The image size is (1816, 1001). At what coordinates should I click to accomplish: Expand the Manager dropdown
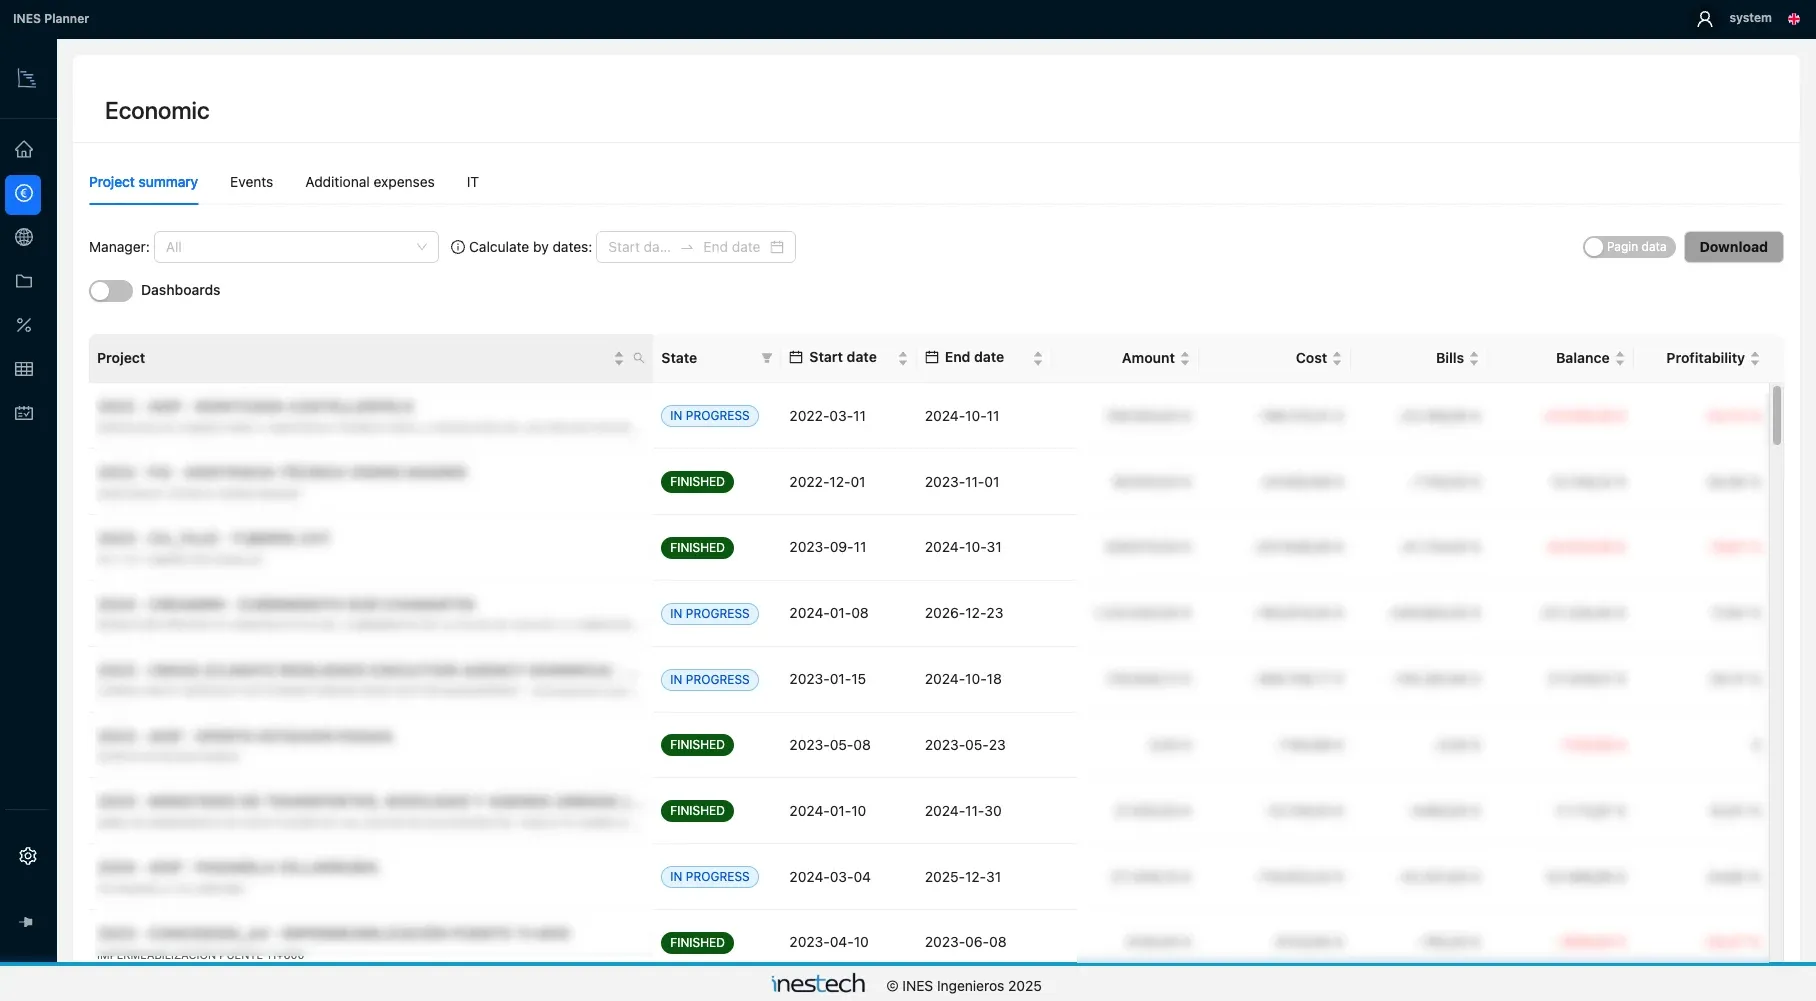click(296, 247)
